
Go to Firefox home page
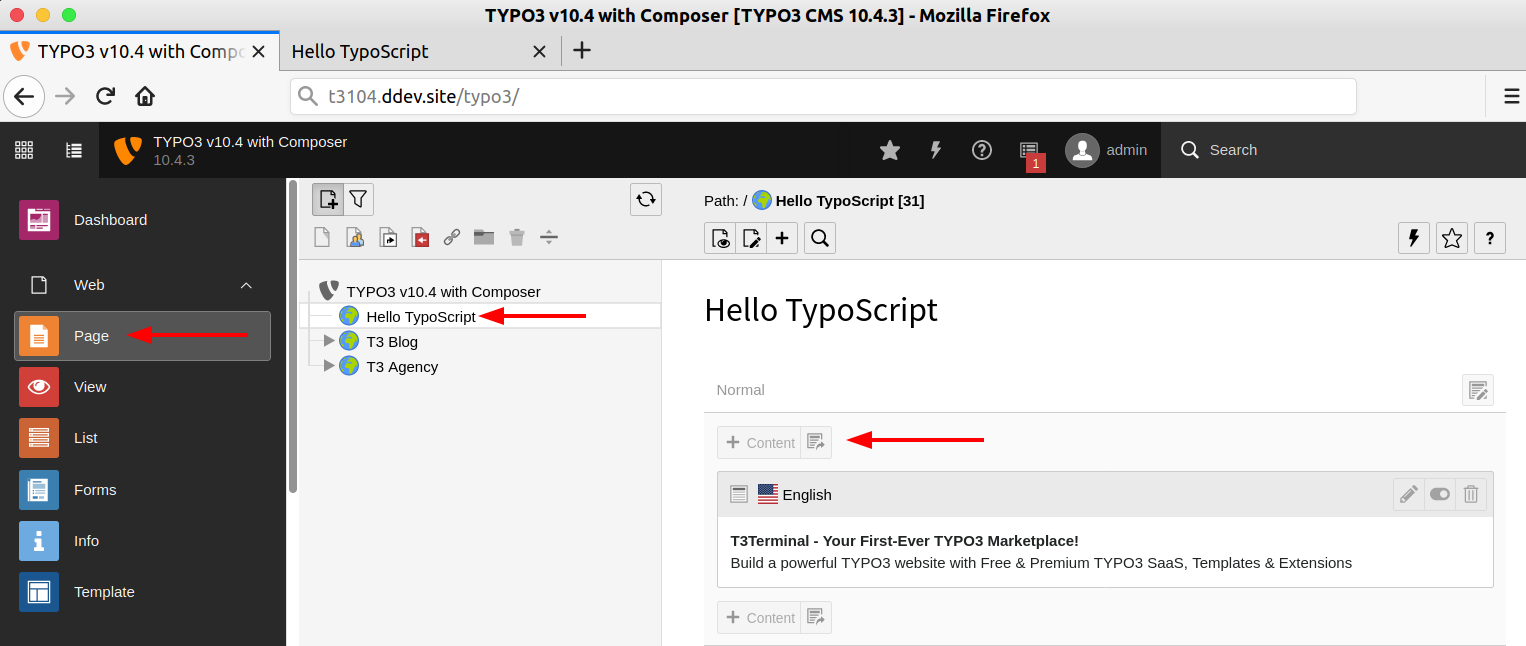click(x=145, y=97)
